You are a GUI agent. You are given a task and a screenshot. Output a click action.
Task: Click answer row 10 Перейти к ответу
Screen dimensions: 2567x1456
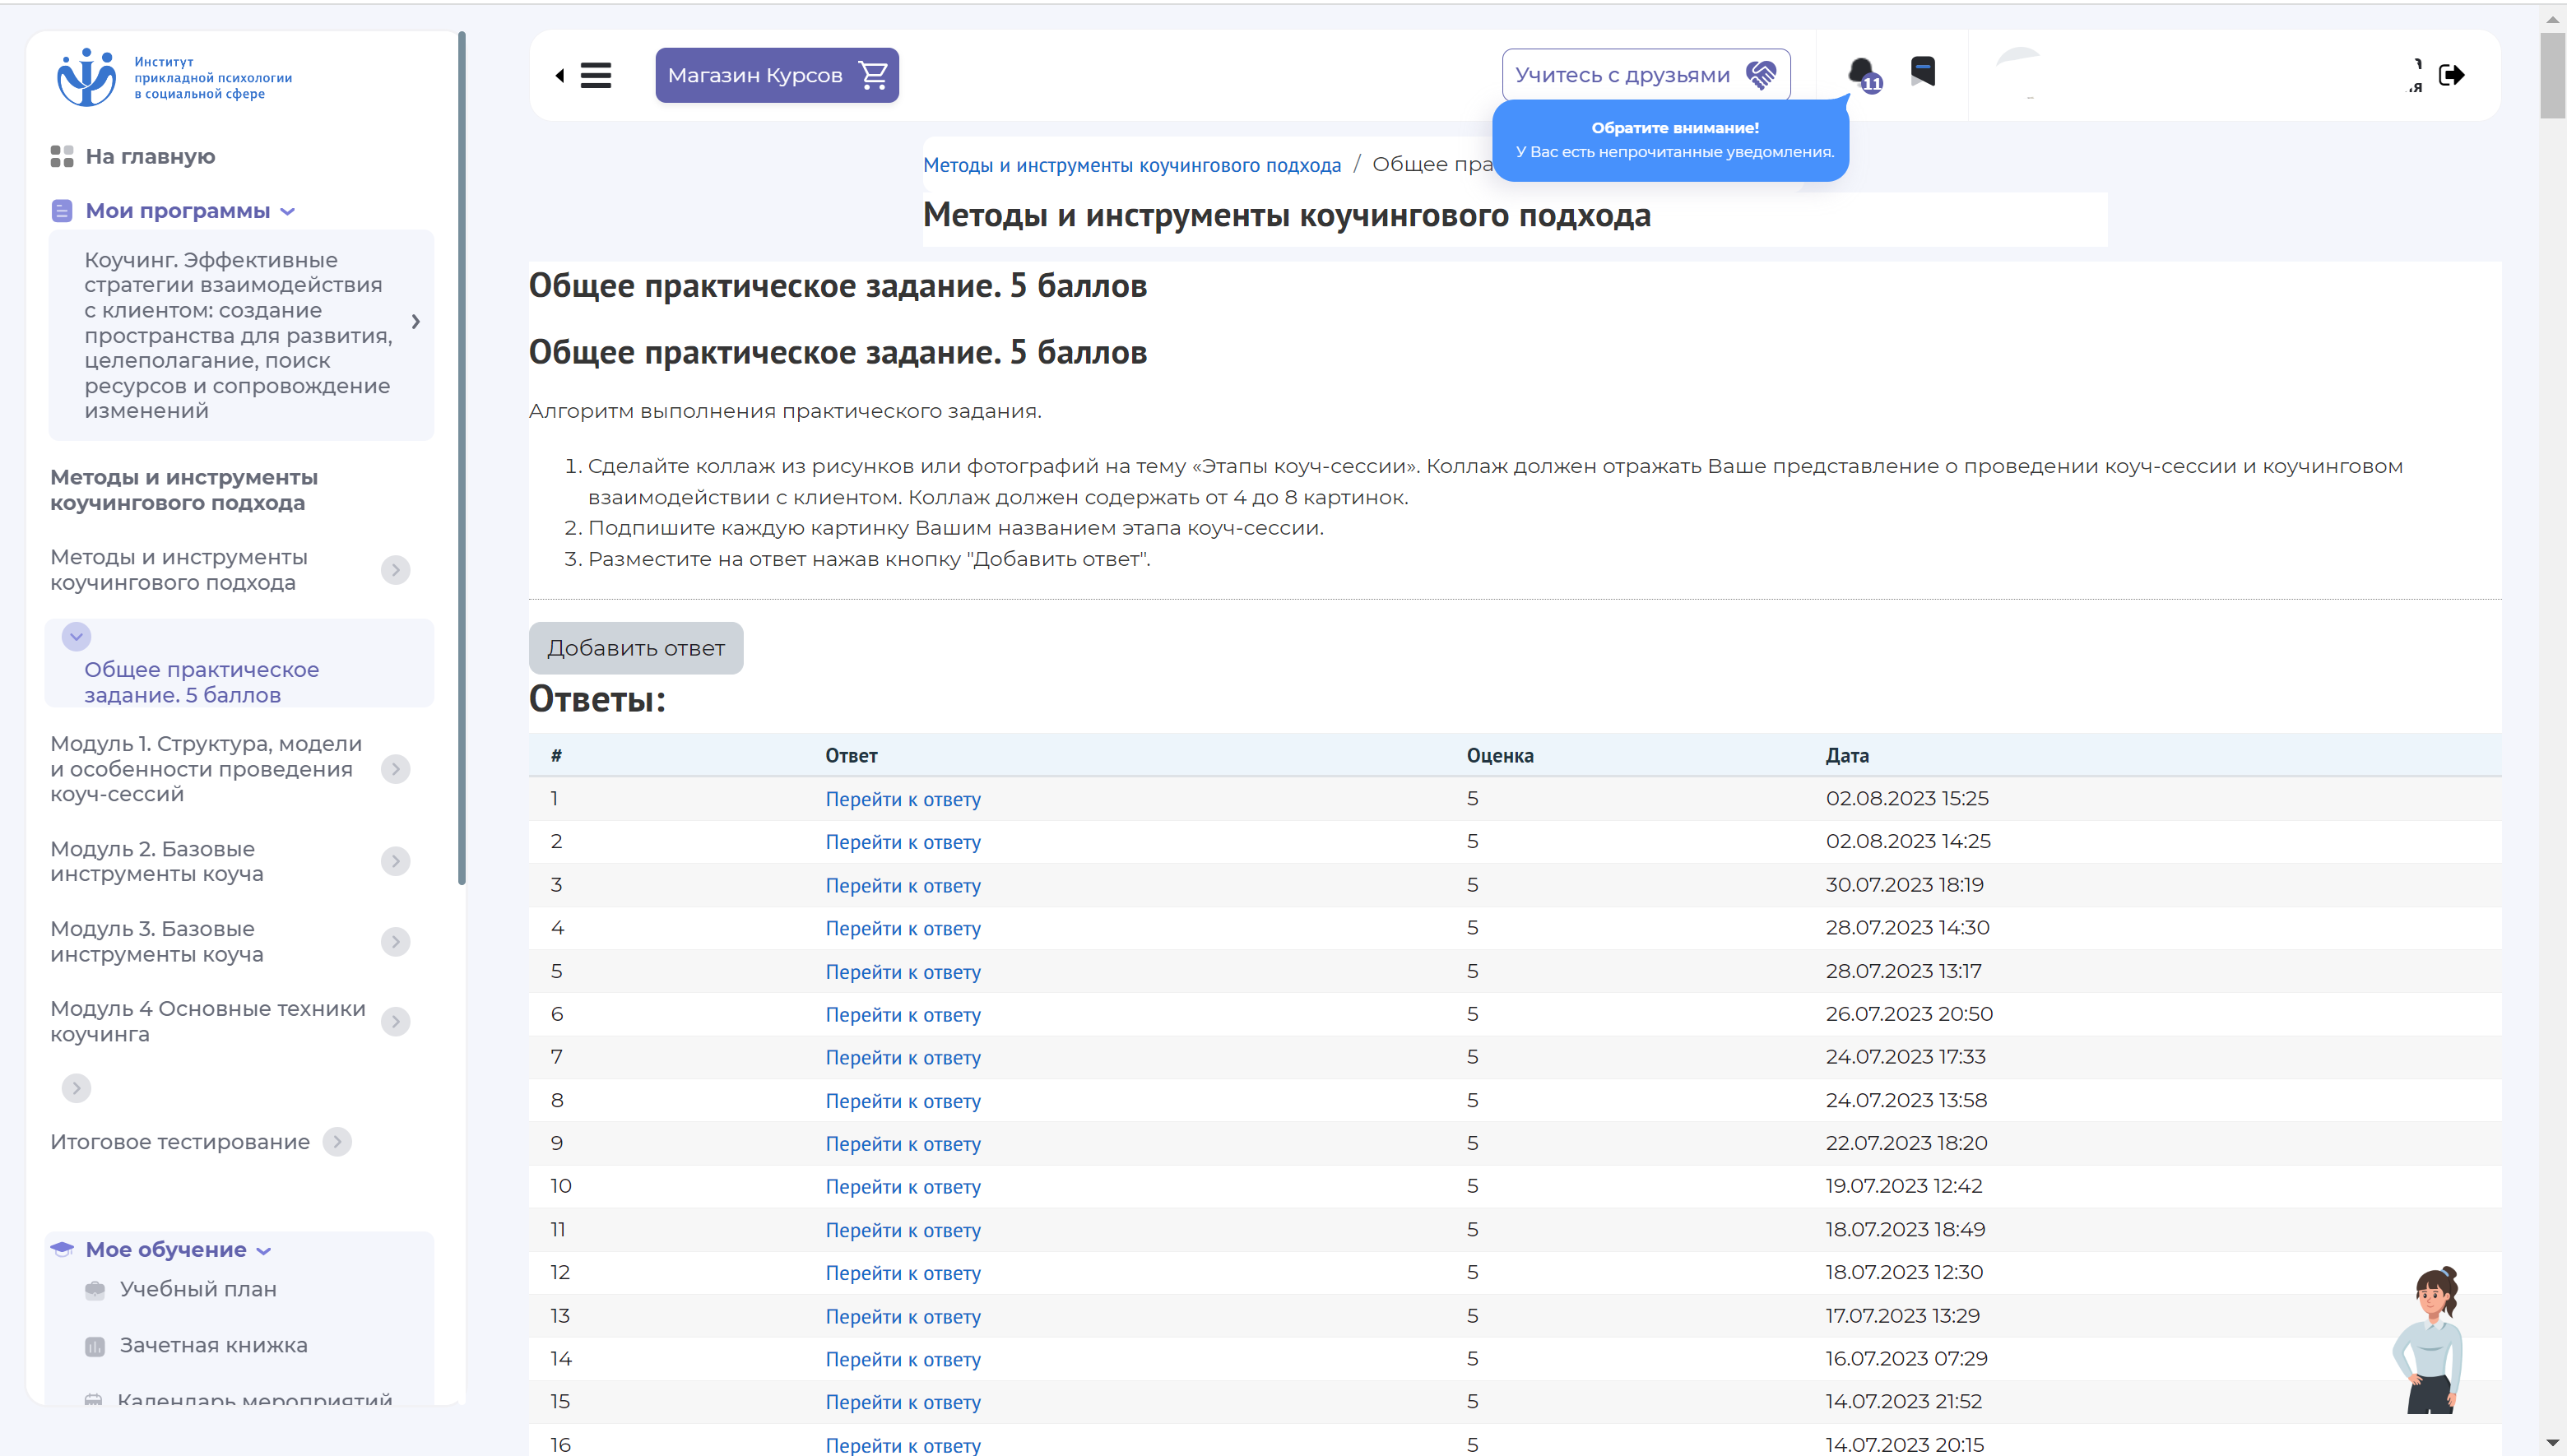903,1185
